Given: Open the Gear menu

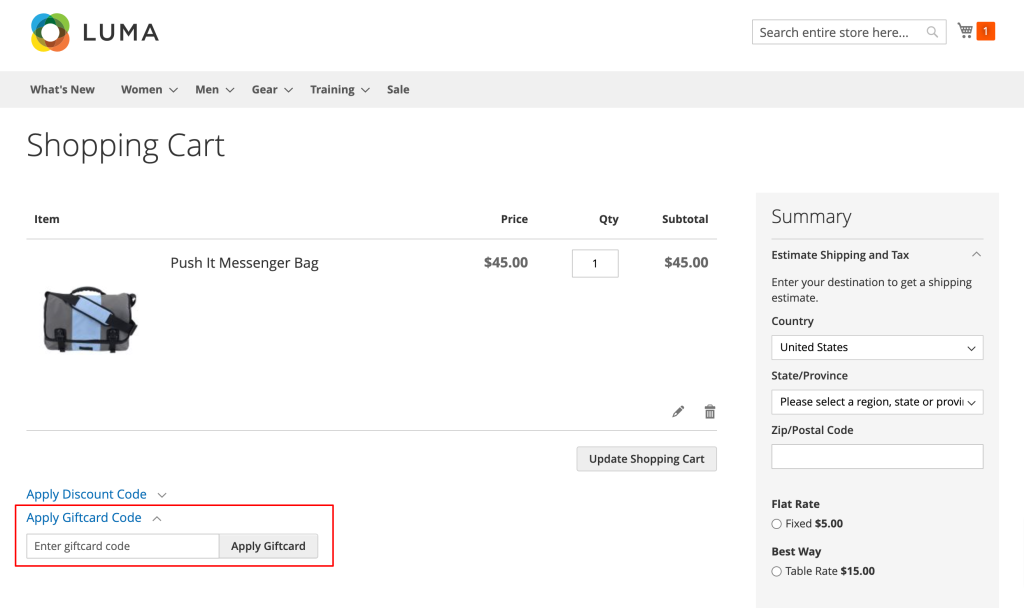Looking at the screenshot, I should coord(271,90).
